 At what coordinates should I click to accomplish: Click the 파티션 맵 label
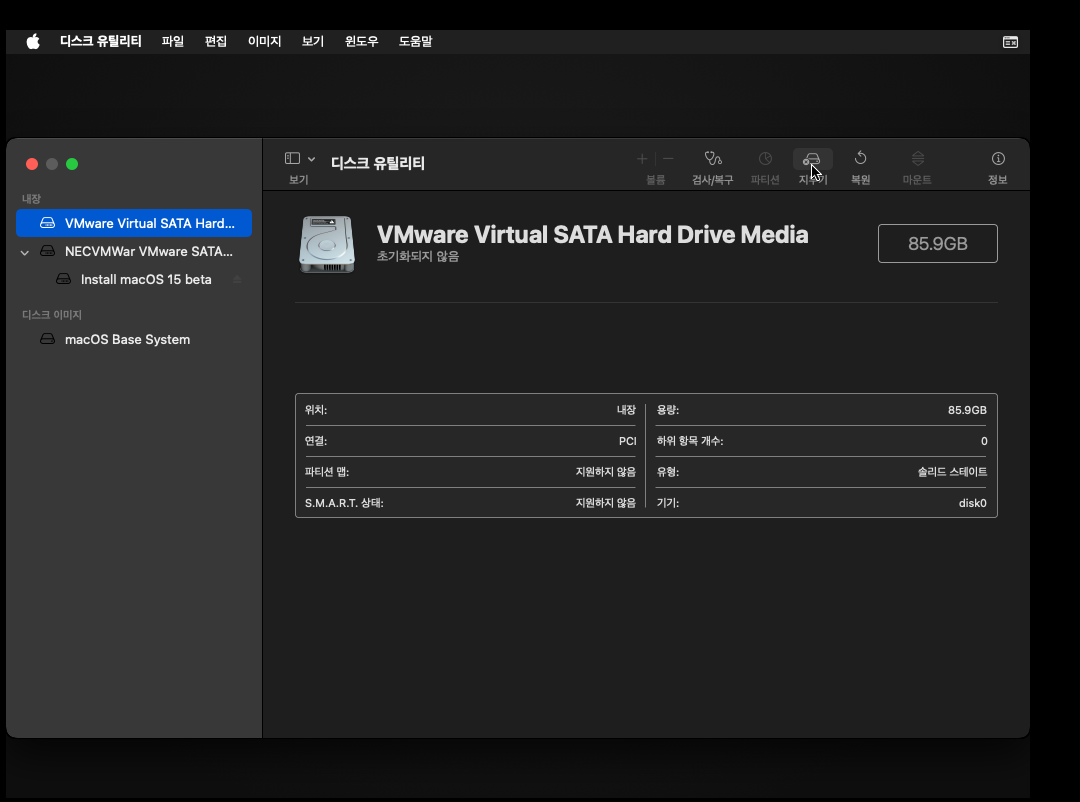[326, 472]
